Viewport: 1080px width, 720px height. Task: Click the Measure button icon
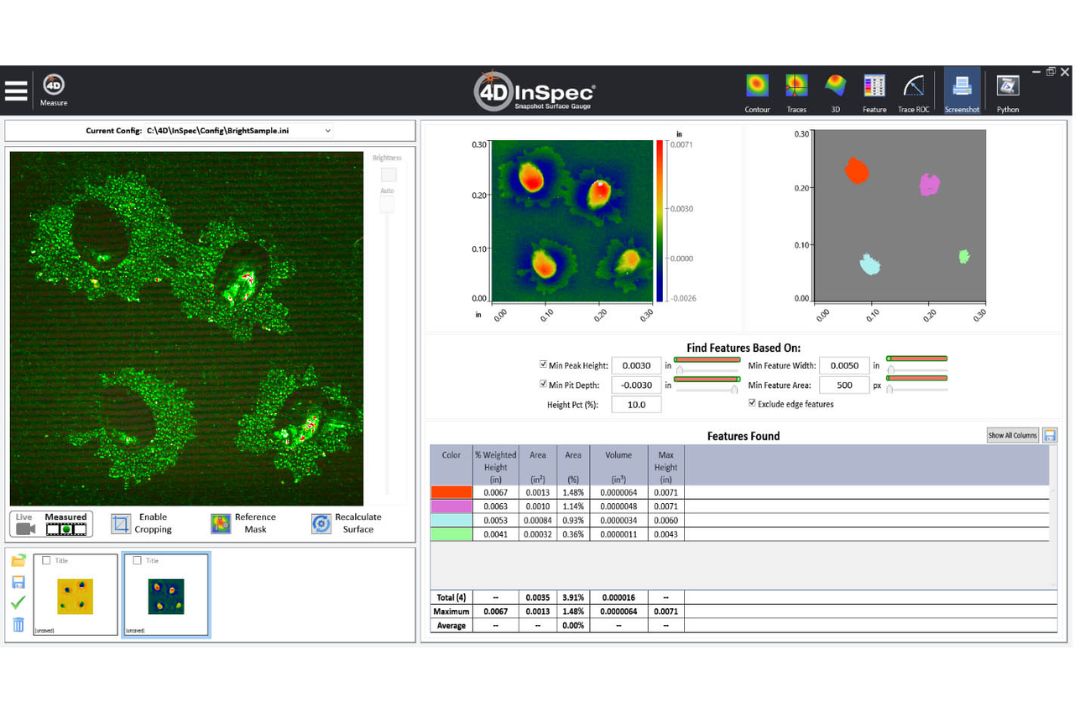click(54, 87)
